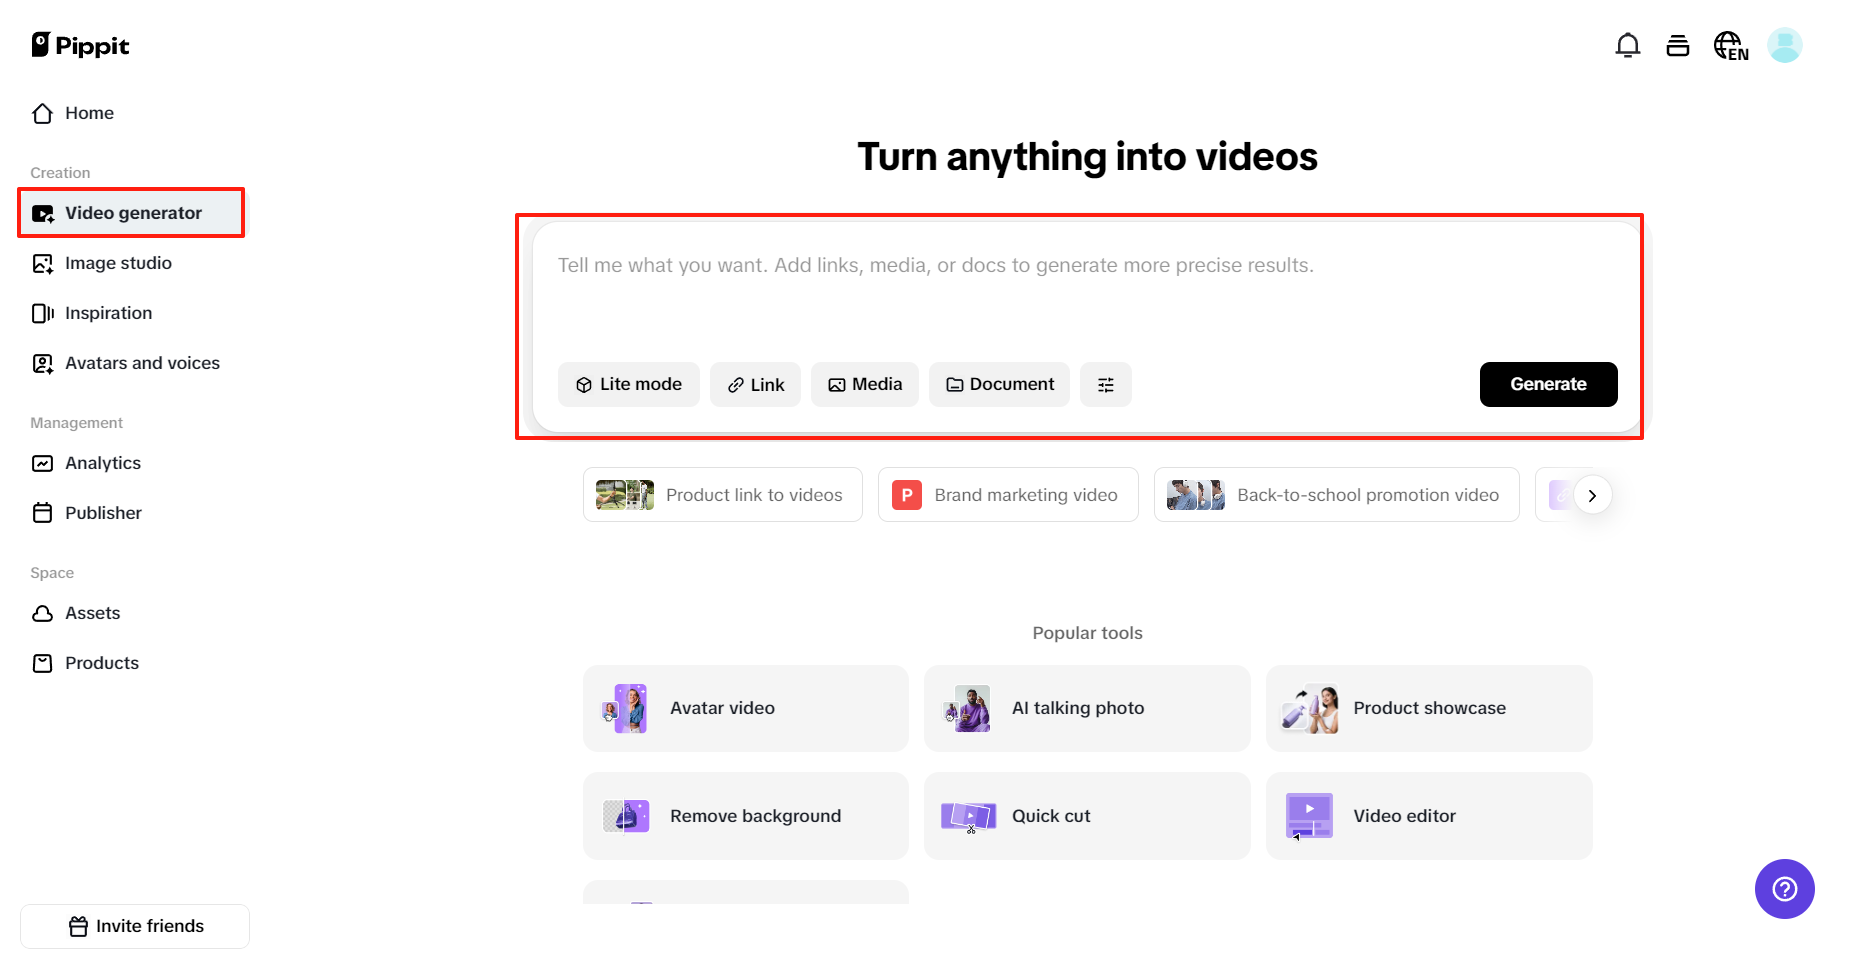The image size is (1865, 969).
Task: Toggle Lite mode for generation
Action: (x=629, y=384)
